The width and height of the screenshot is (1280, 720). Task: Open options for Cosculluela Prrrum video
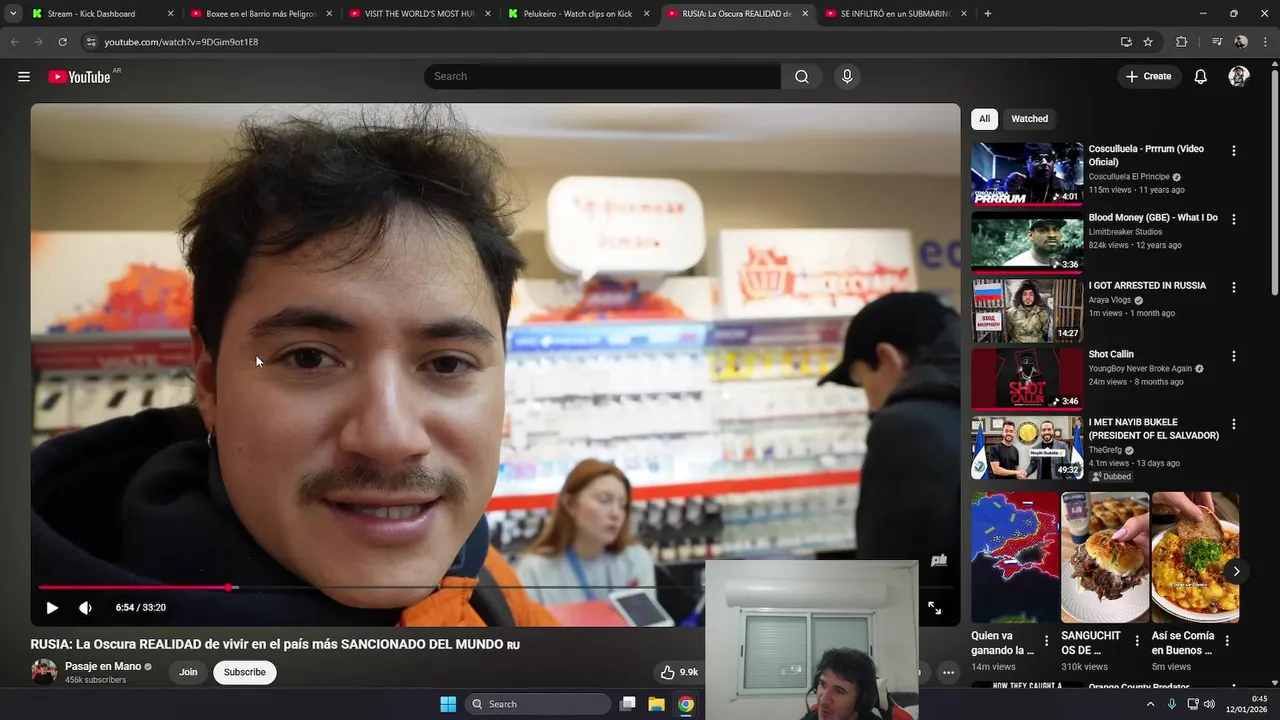pos(1233,151)
